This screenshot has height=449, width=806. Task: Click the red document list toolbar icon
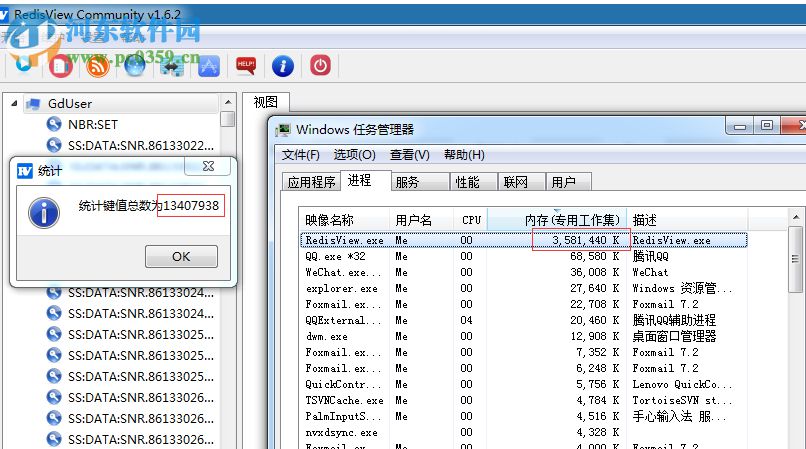(x=61, y=66)
